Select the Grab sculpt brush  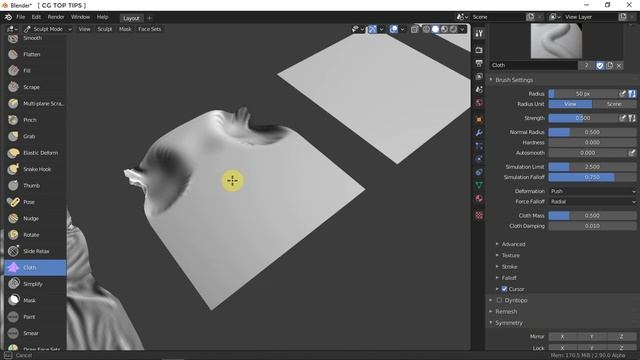35,136
